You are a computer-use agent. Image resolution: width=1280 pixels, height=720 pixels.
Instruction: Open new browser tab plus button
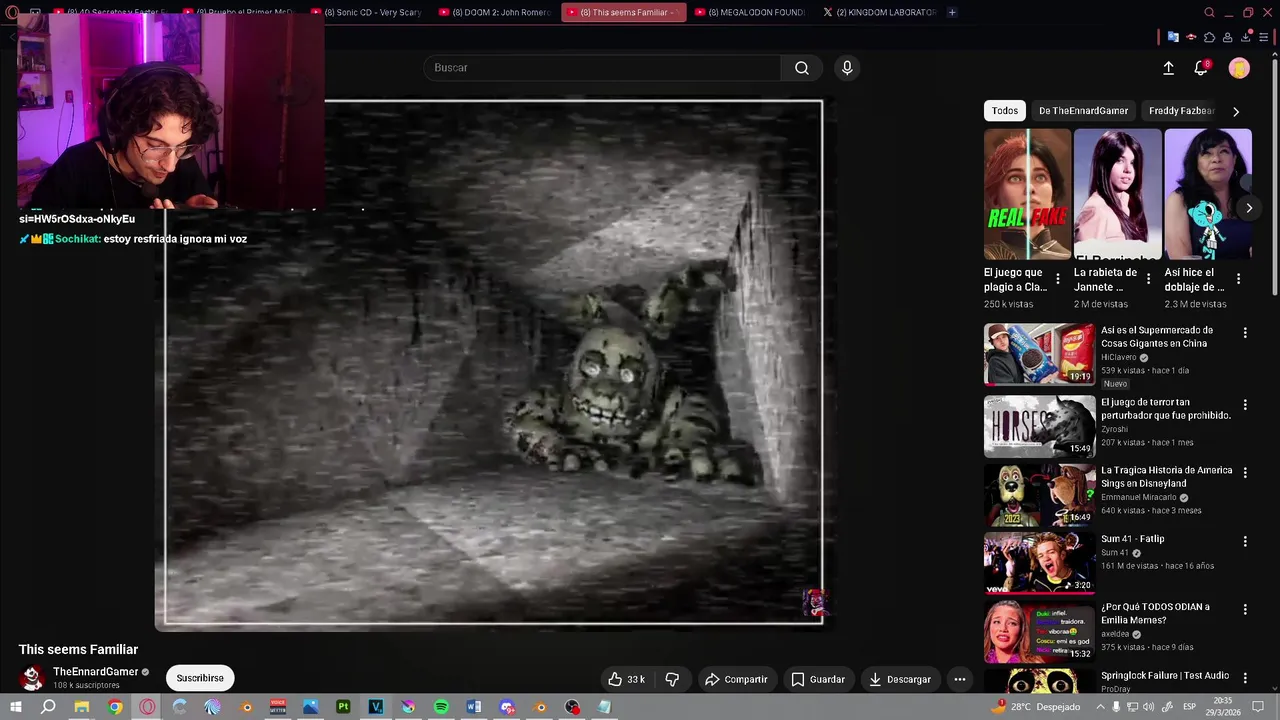pyautogui.click(x=952, y=12)
